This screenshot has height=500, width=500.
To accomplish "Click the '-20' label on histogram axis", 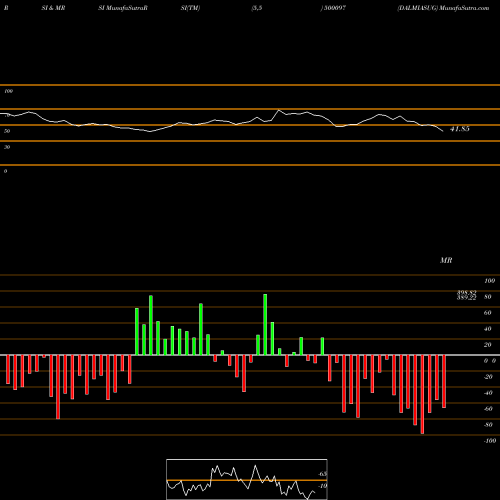I will pyautogui.click(x=488, y=377).
